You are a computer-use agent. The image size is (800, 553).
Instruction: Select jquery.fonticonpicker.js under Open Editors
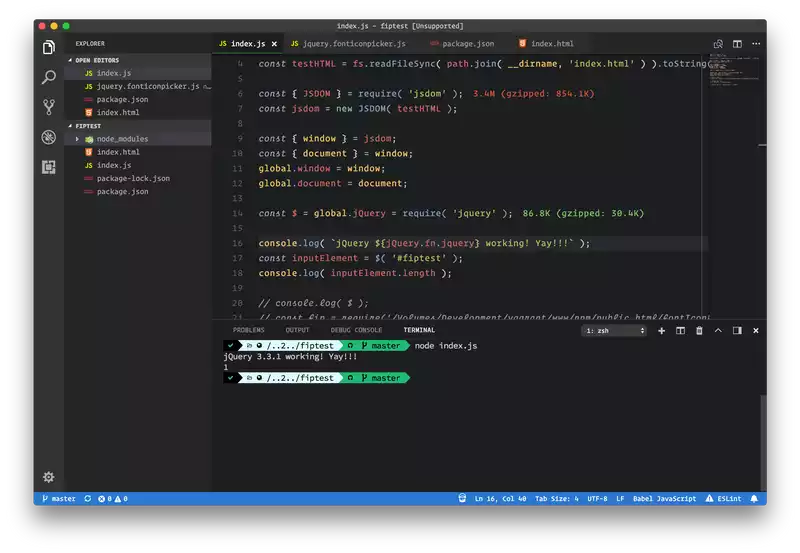click(x=138, y=86)
